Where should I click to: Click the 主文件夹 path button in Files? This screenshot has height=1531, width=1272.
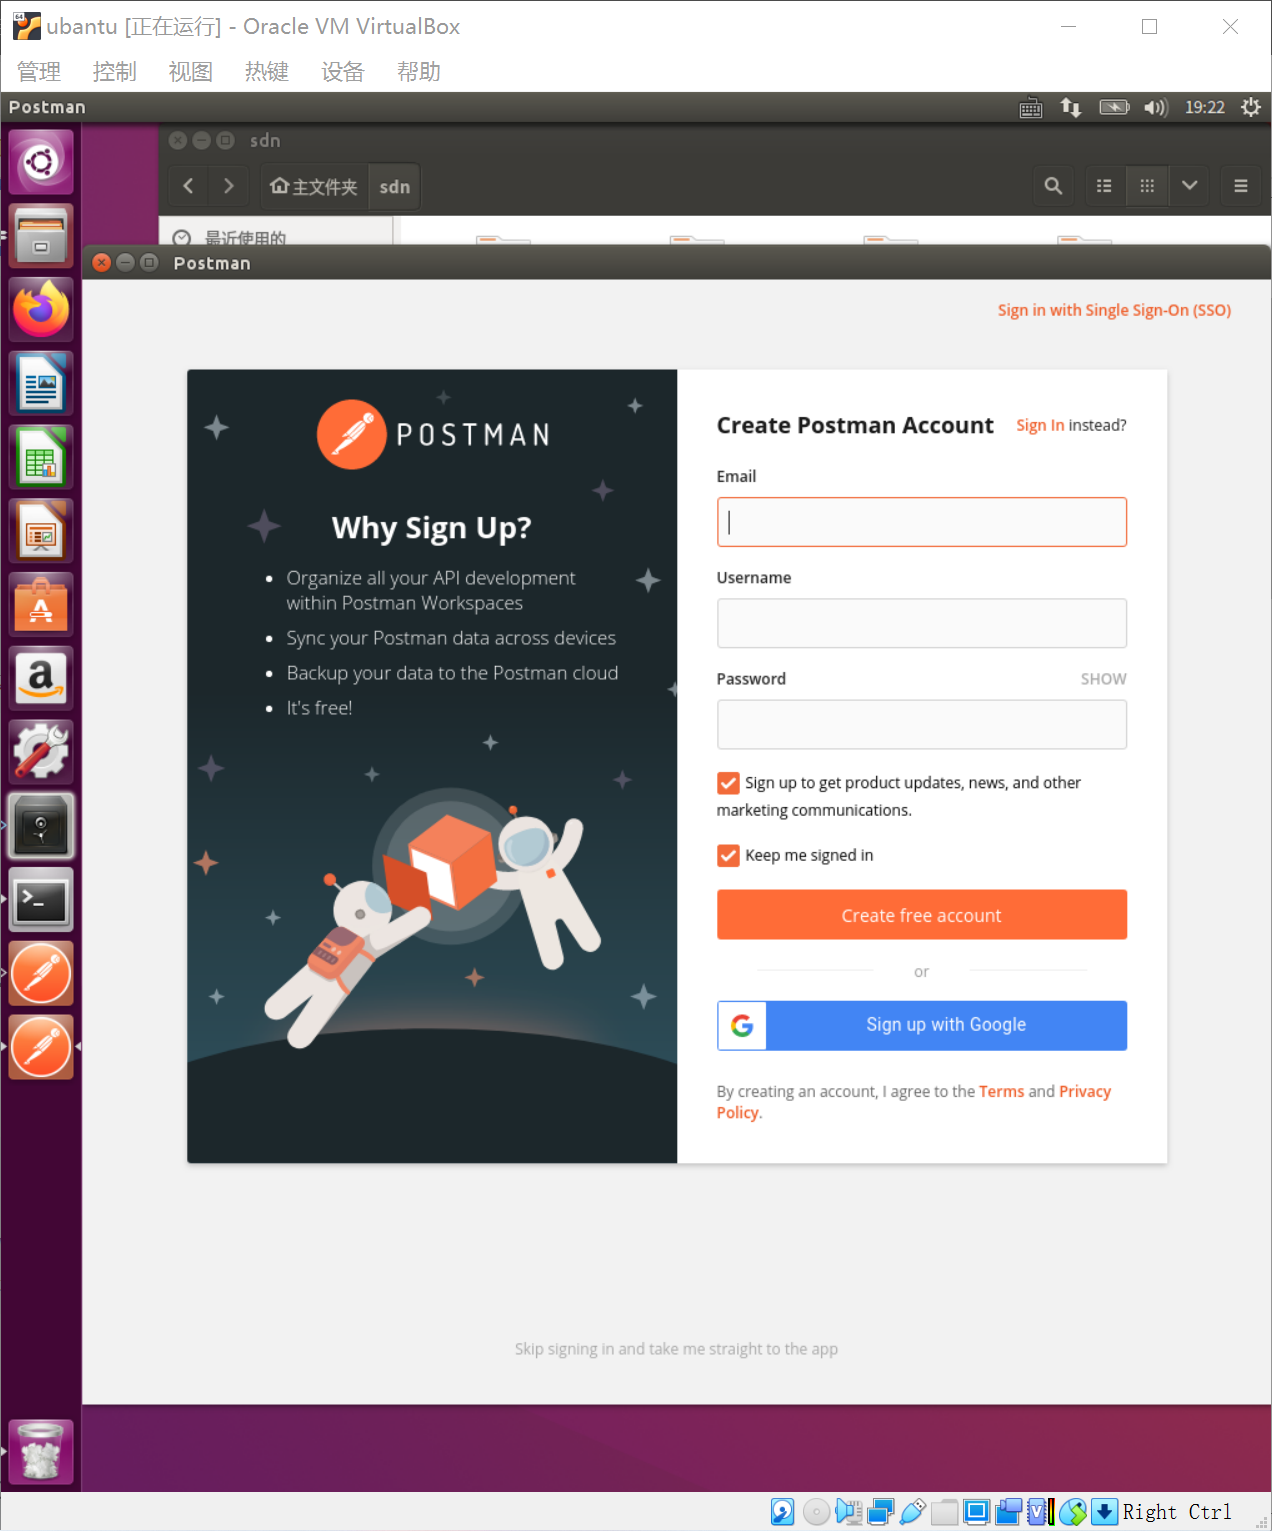(x=314, y=187)
